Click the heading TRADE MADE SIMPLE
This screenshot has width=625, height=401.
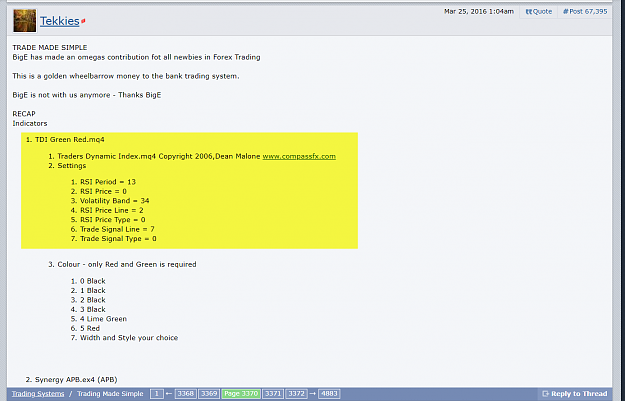click(50, 47)
